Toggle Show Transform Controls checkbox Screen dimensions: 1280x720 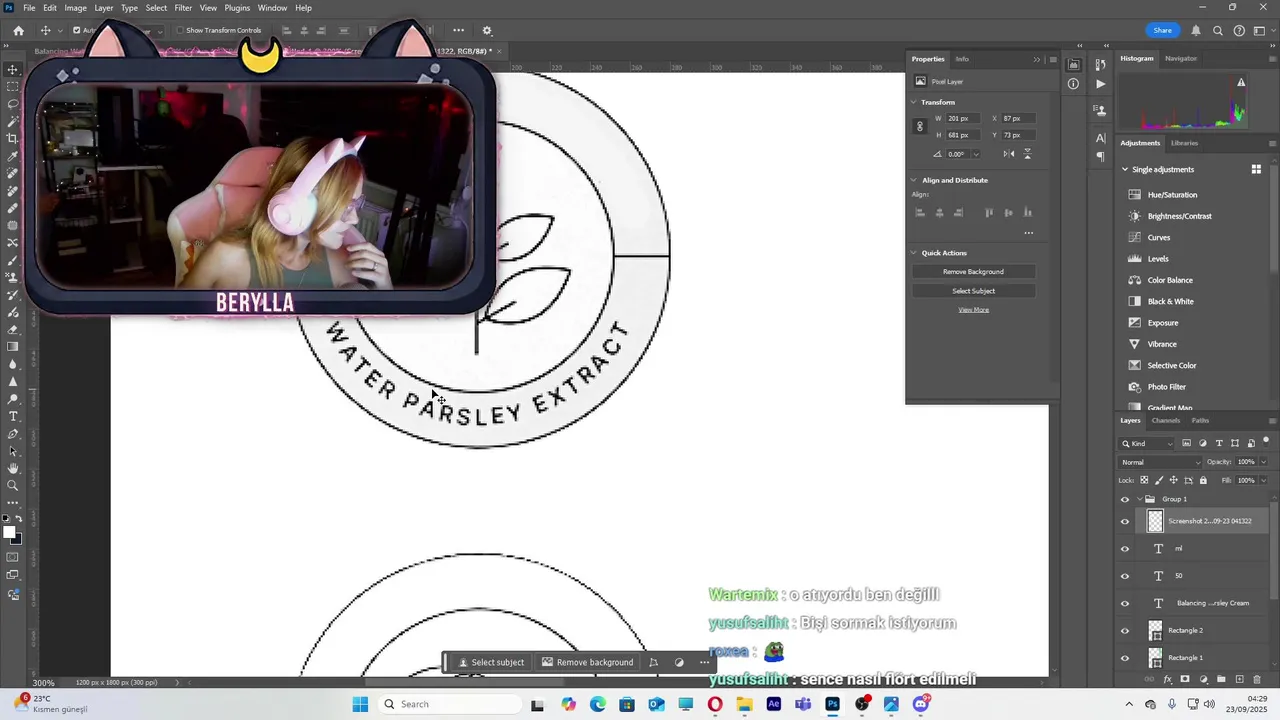pyautogui.click(x=180, y=30)
